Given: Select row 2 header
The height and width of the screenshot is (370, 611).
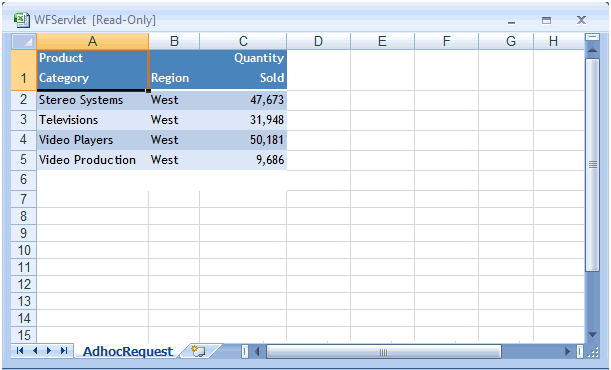Looking at the screenshot, I should click(24, 100).
